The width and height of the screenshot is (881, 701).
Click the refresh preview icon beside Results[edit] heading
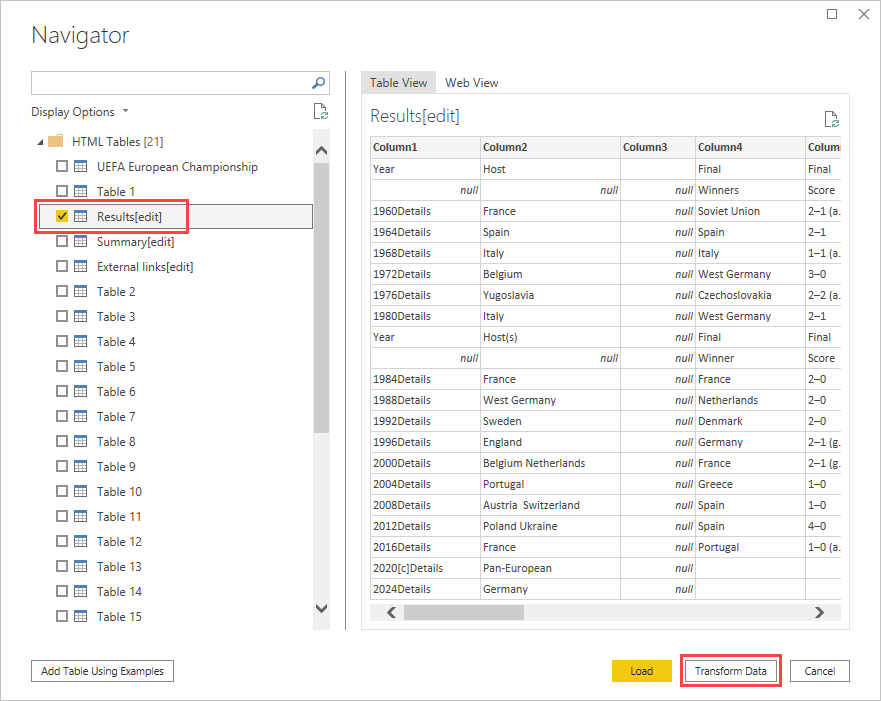(832, 119)
